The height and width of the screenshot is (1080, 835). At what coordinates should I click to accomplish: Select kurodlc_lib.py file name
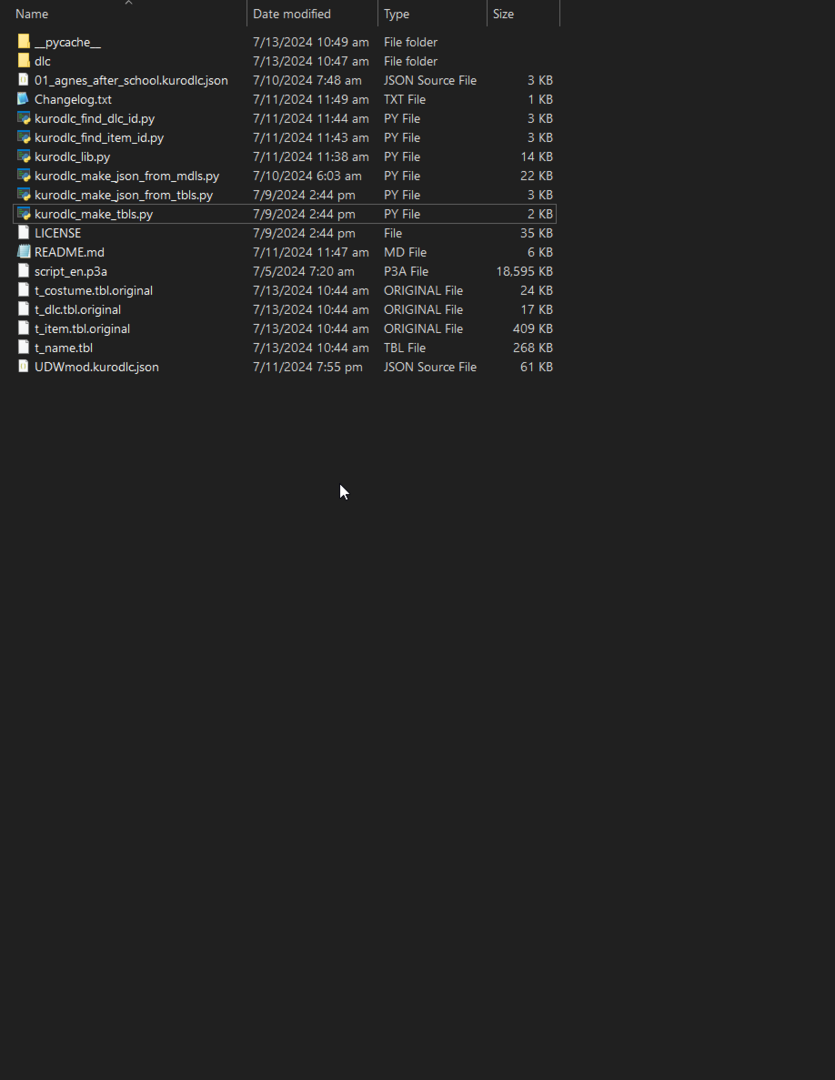click(72, 156)
